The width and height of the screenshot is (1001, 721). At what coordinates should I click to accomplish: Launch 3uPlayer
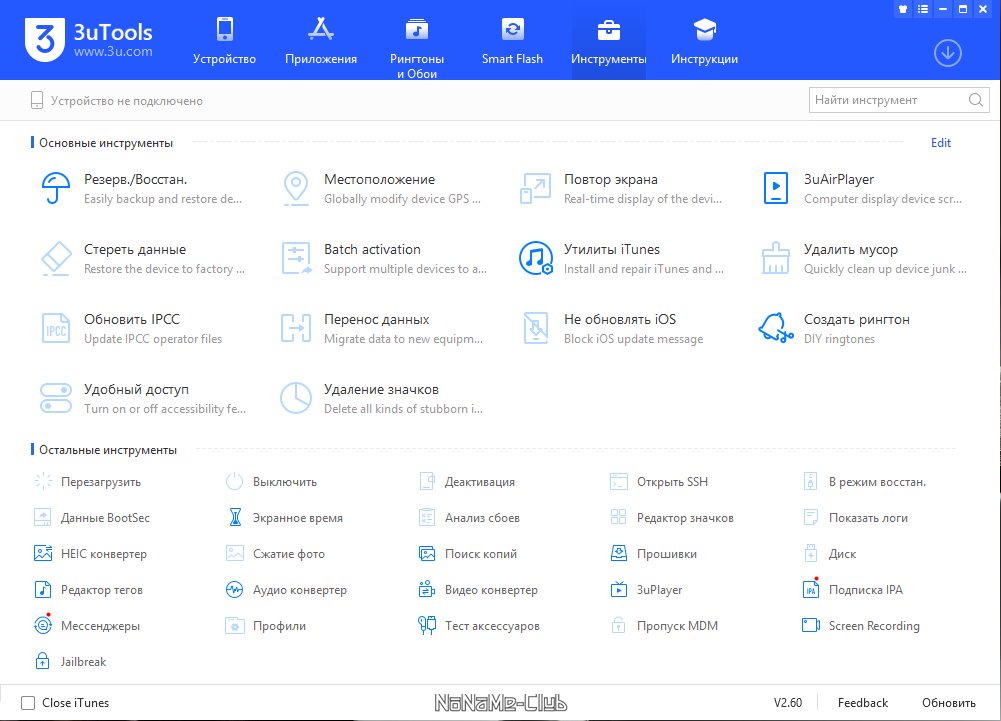click(x=647, y=589)
